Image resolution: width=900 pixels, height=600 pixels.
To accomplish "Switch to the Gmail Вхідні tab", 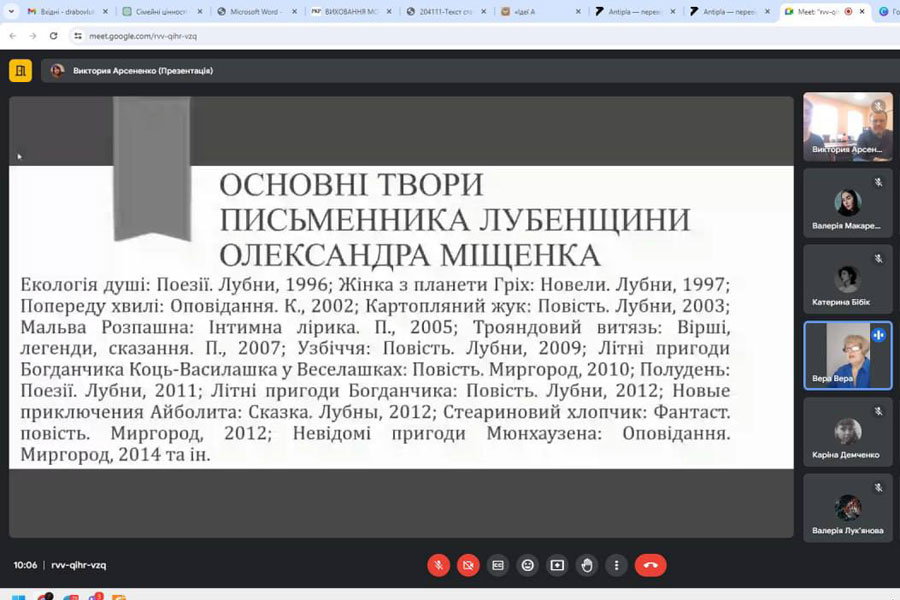I will 67,11.
